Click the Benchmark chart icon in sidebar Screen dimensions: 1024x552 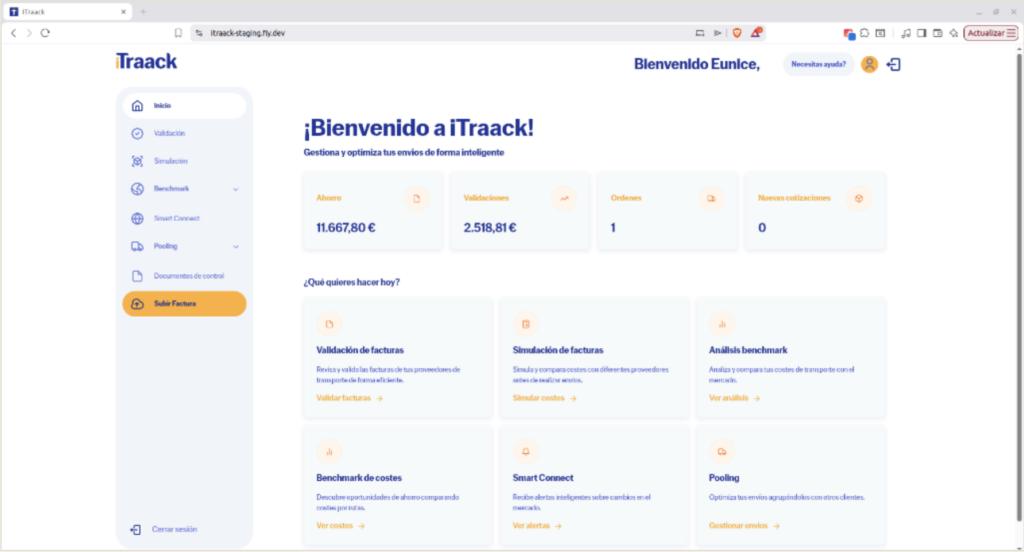coord(137,189)
